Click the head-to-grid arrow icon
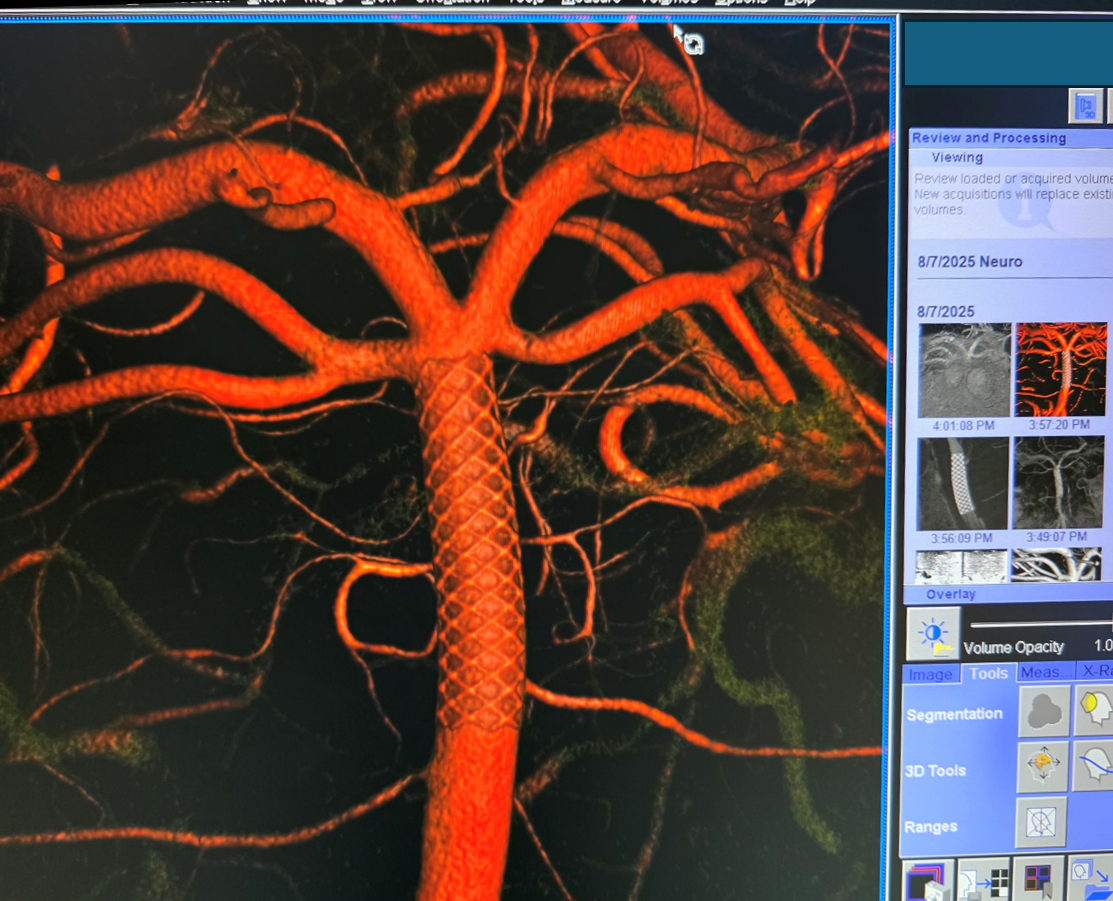Screen dimensions: 1113x901 coord(983,881)
